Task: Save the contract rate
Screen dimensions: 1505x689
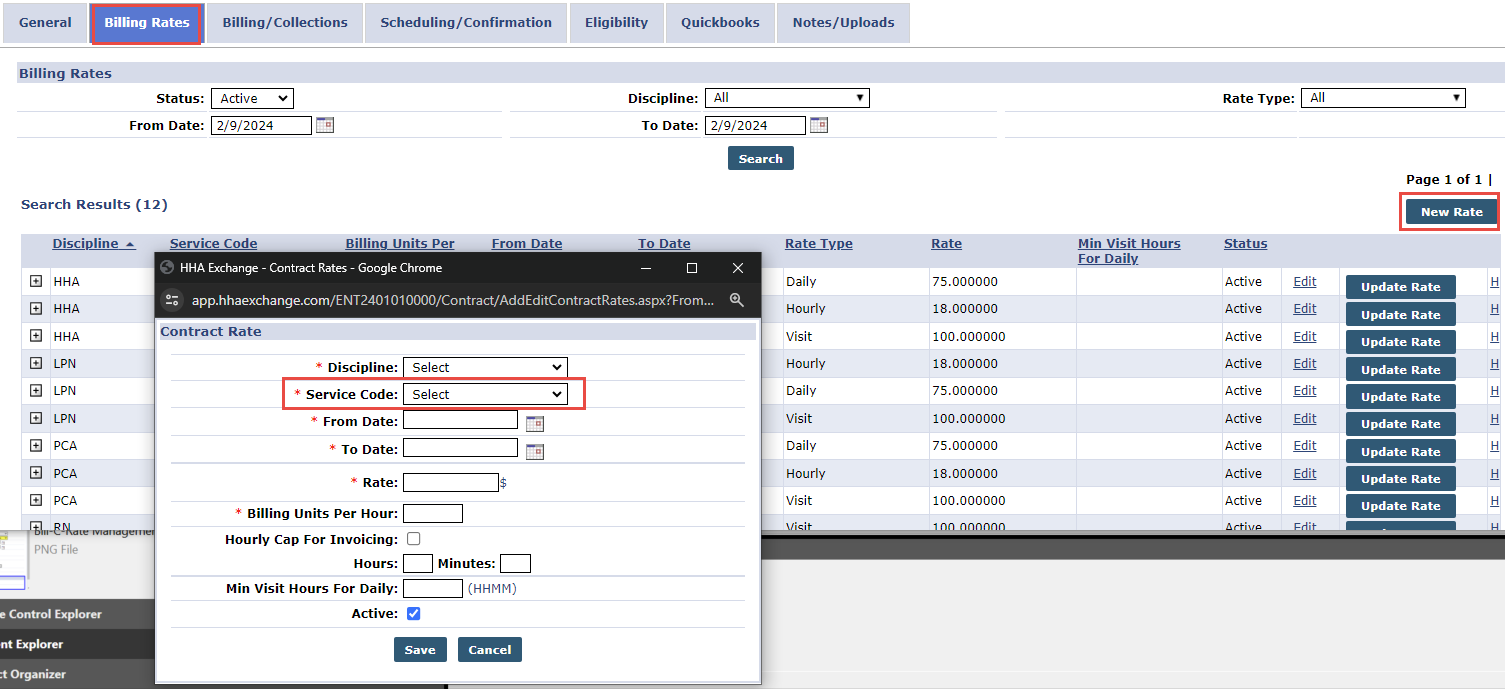Action: tap(420, 650)
